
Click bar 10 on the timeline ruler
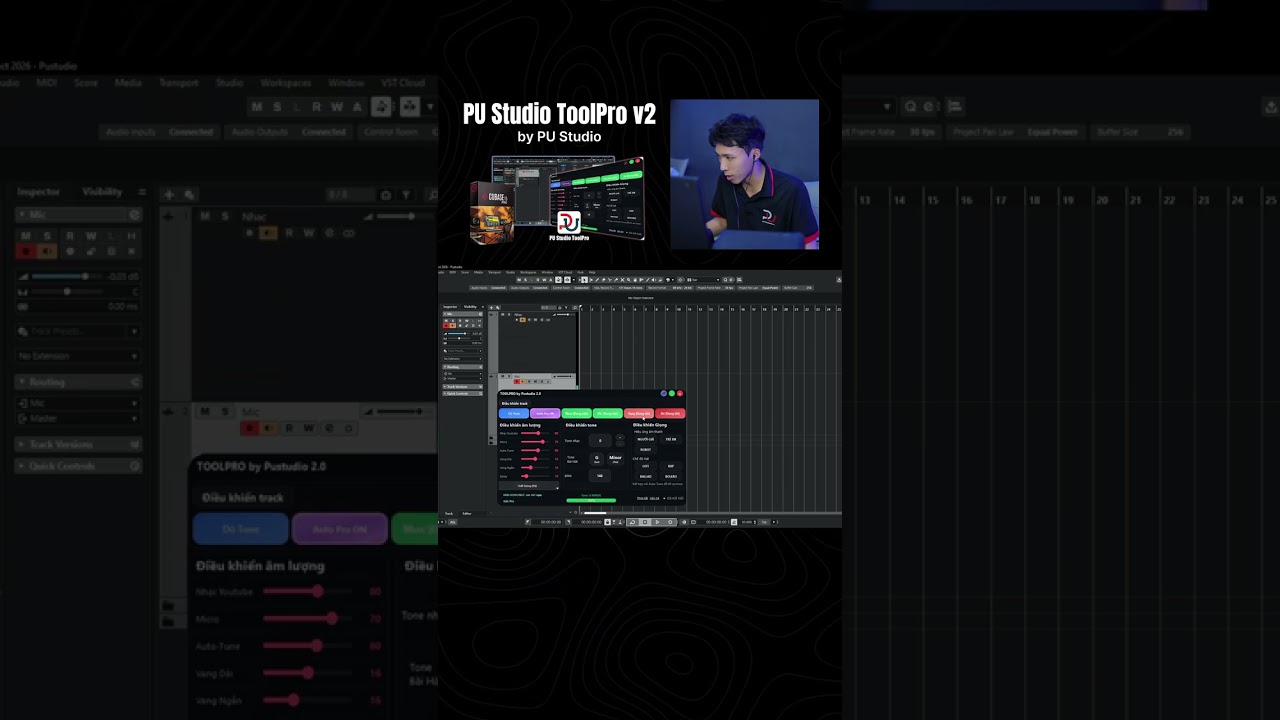(x=678, y=308)
